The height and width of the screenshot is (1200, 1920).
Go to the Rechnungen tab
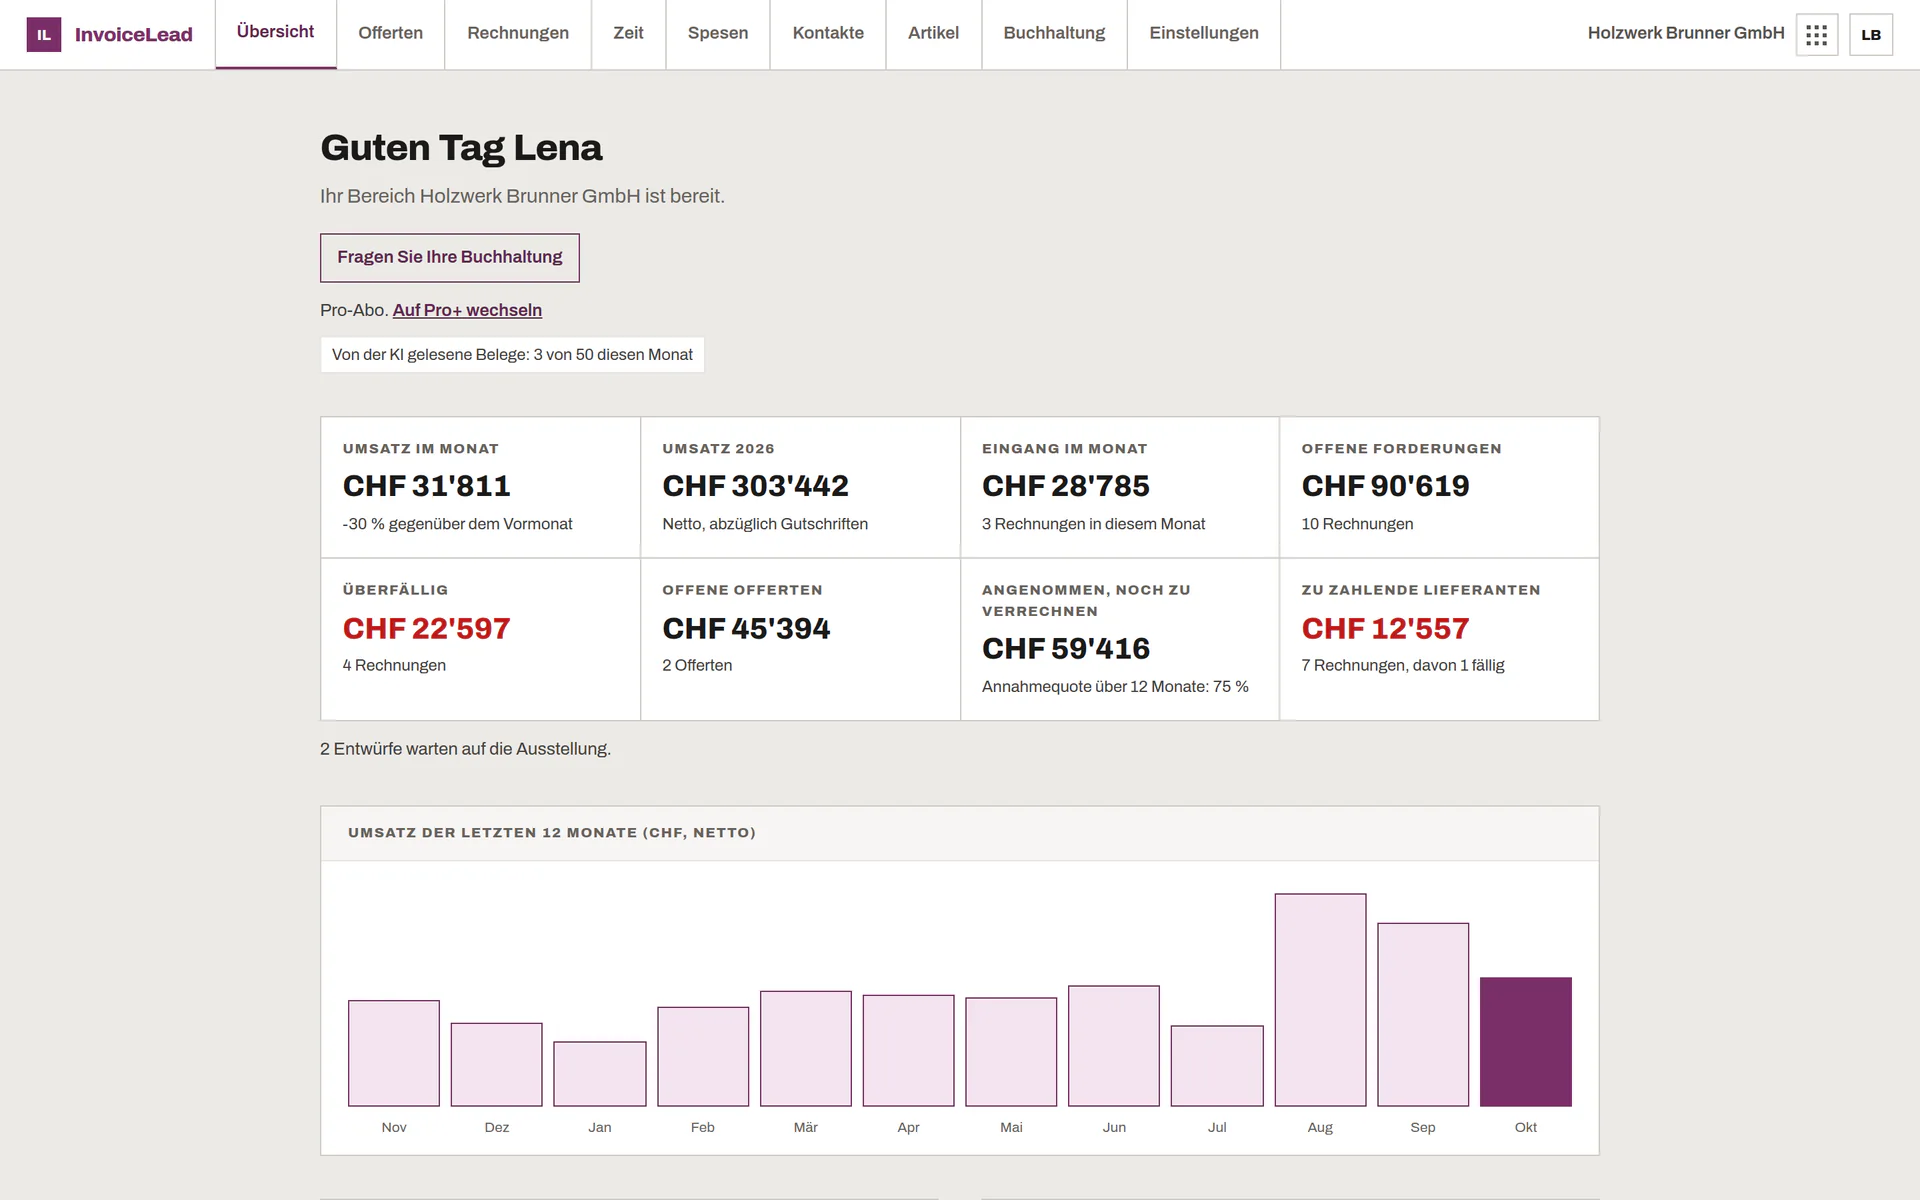pyautogui.click(x=518, y=33)
